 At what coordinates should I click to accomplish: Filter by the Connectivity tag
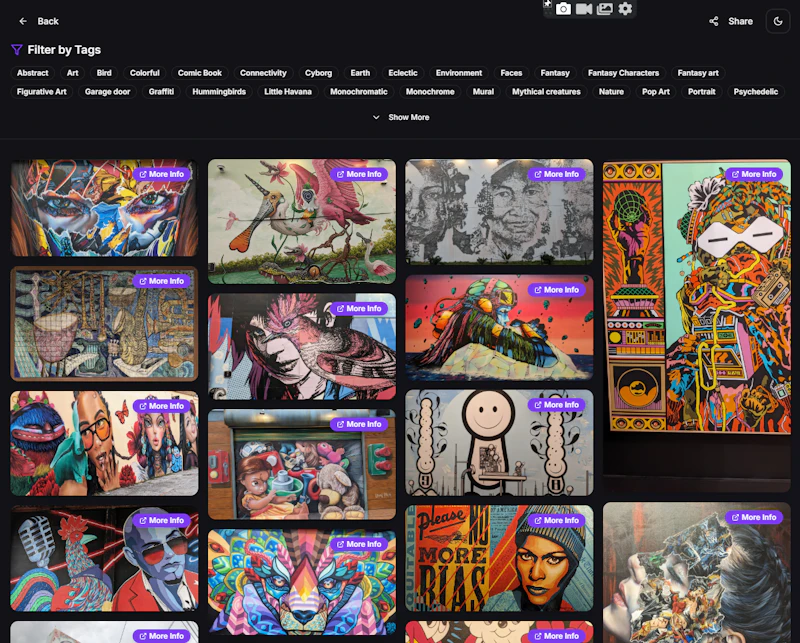coord(263,73)
